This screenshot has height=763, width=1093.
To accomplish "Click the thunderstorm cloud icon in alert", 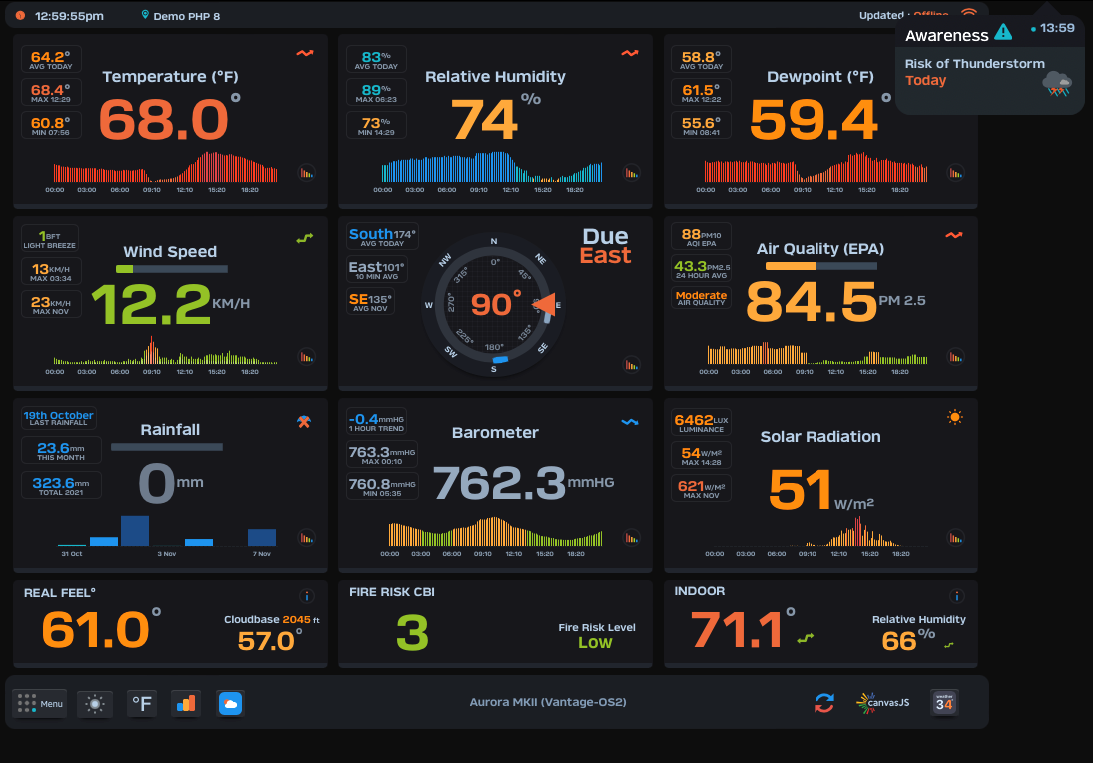I will click(1057, 84).
